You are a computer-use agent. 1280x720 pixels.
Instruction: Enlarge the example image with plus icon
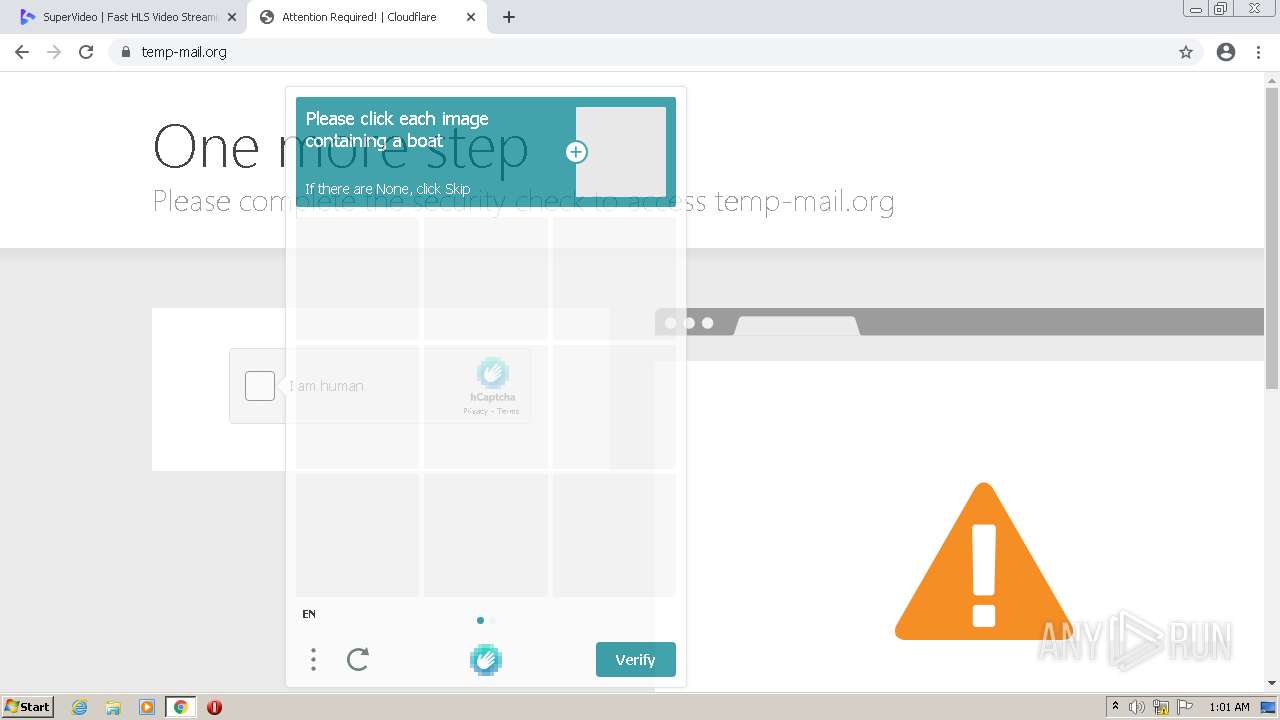[x=576, y=152]
